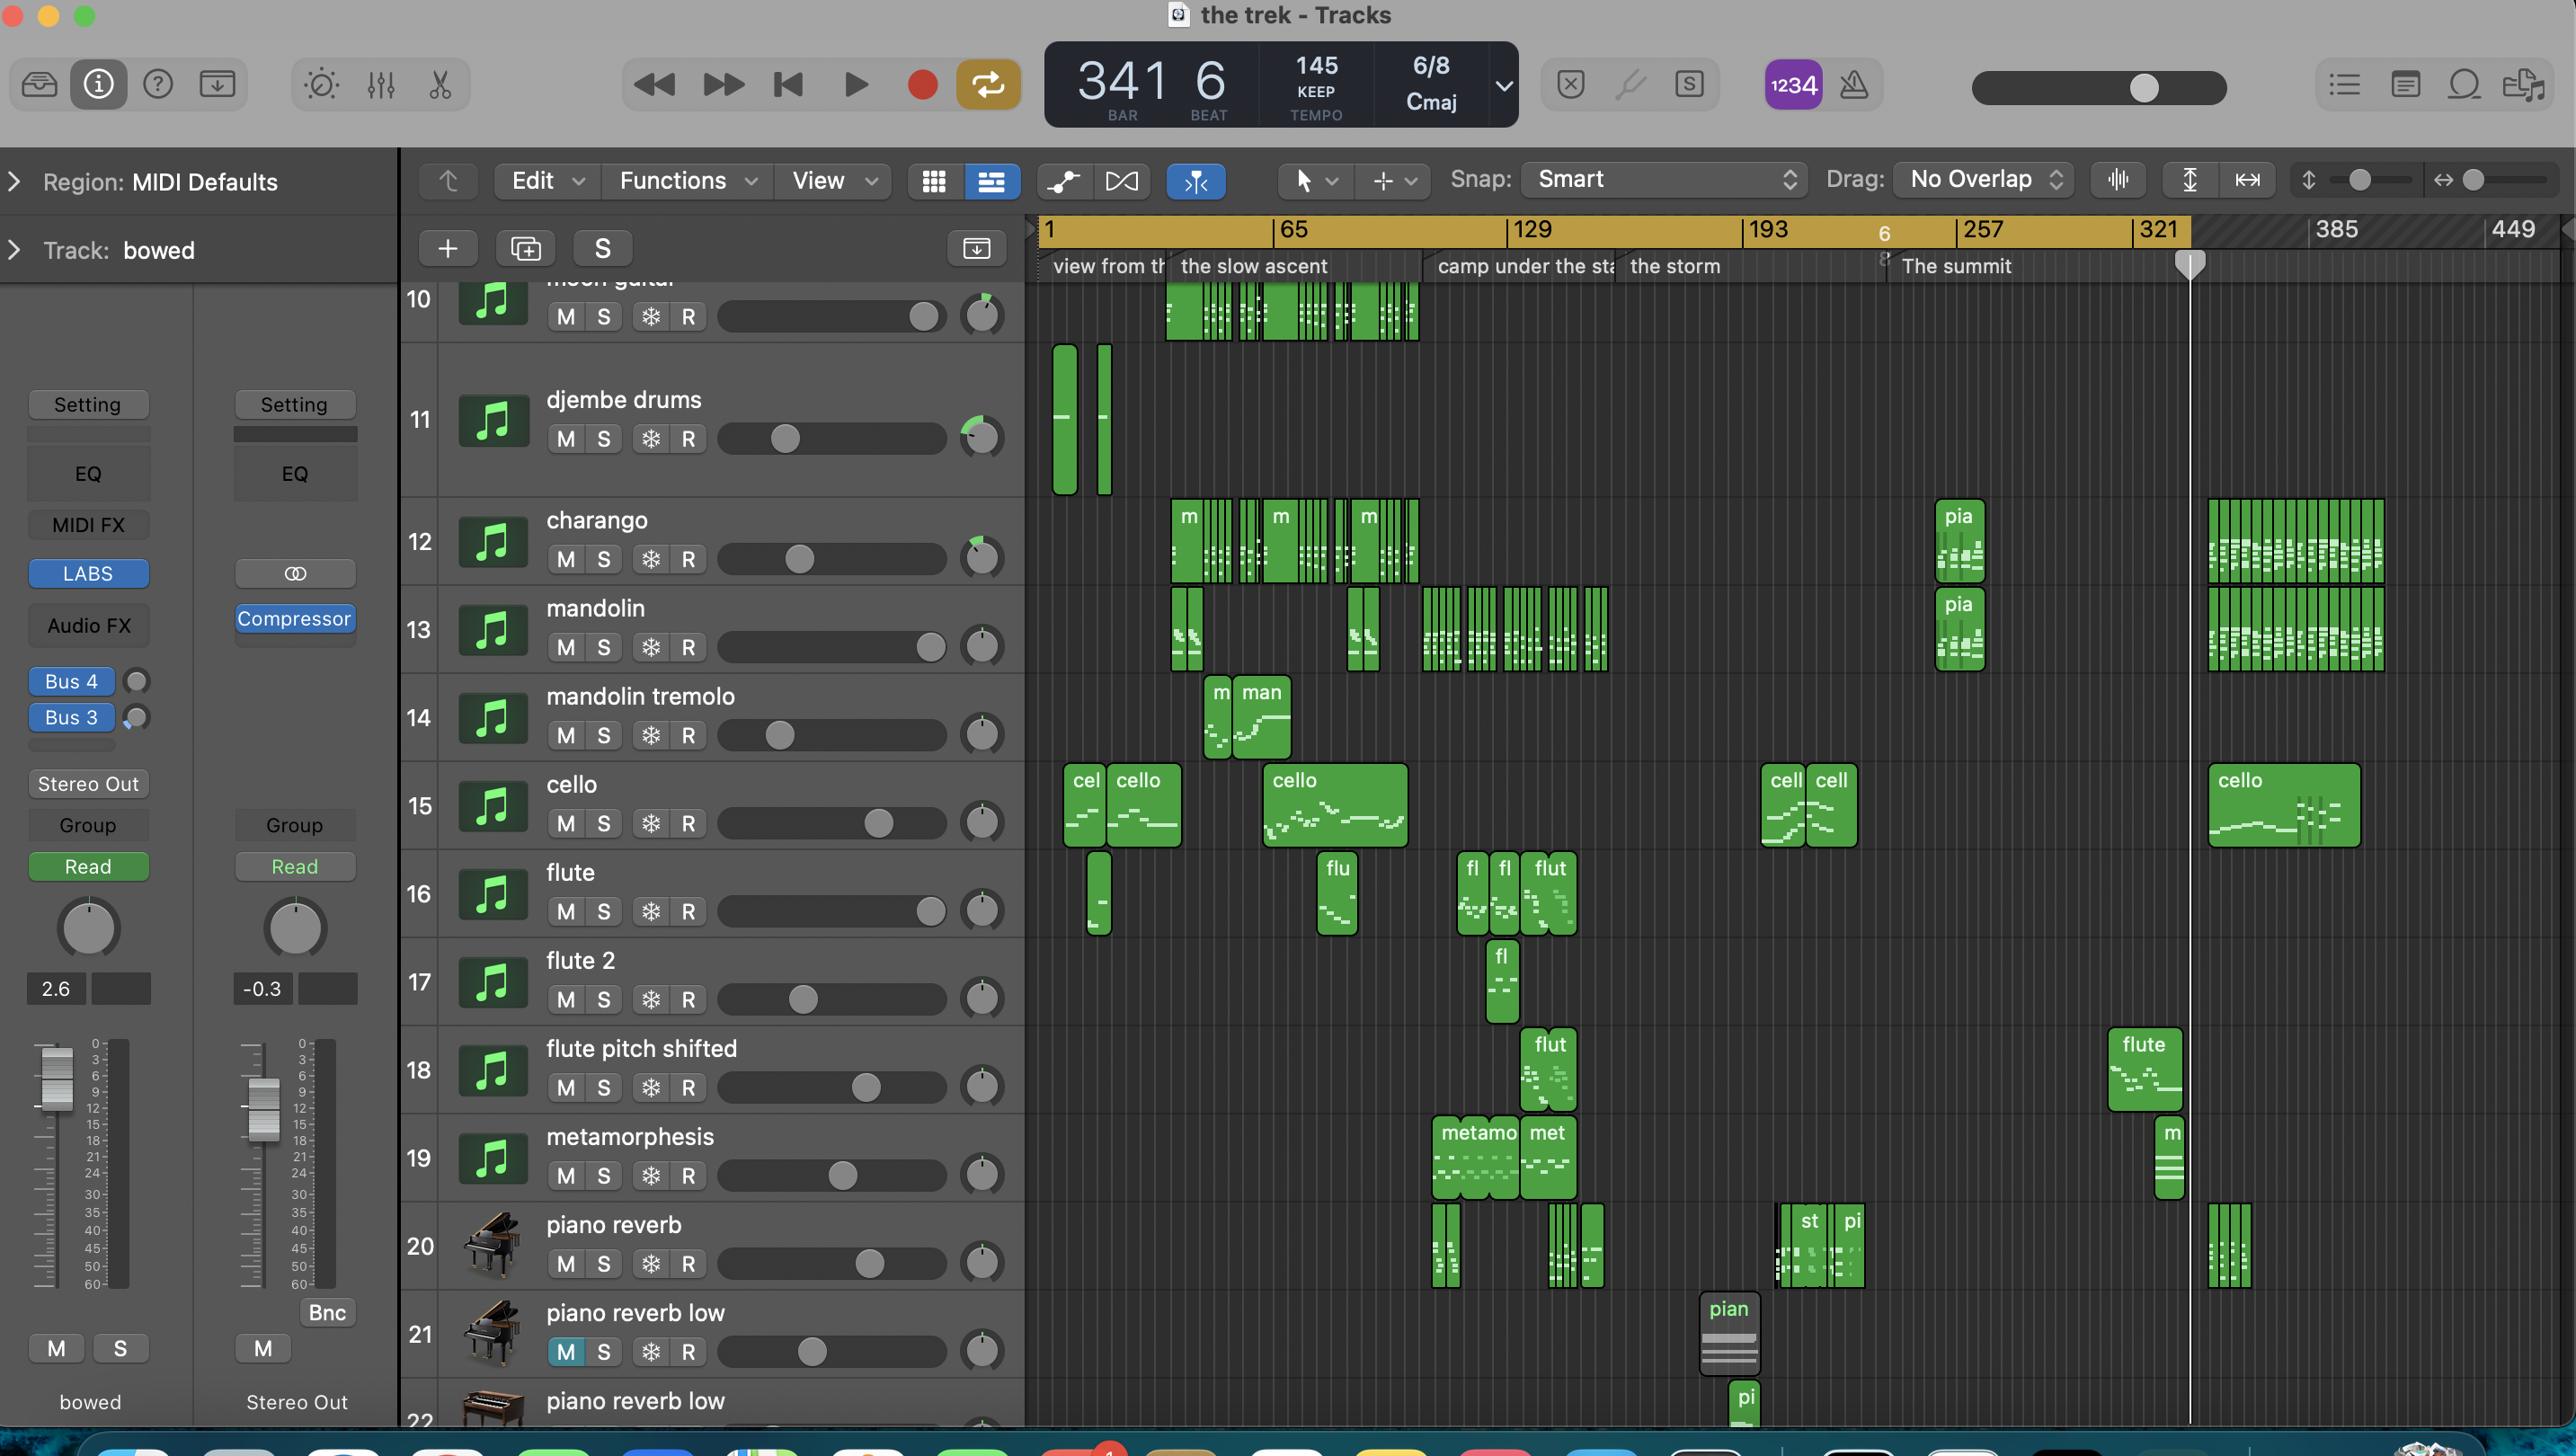Solo the djembe drums track
This screenshot has width=2576, height=1456.
pos(603,439)
